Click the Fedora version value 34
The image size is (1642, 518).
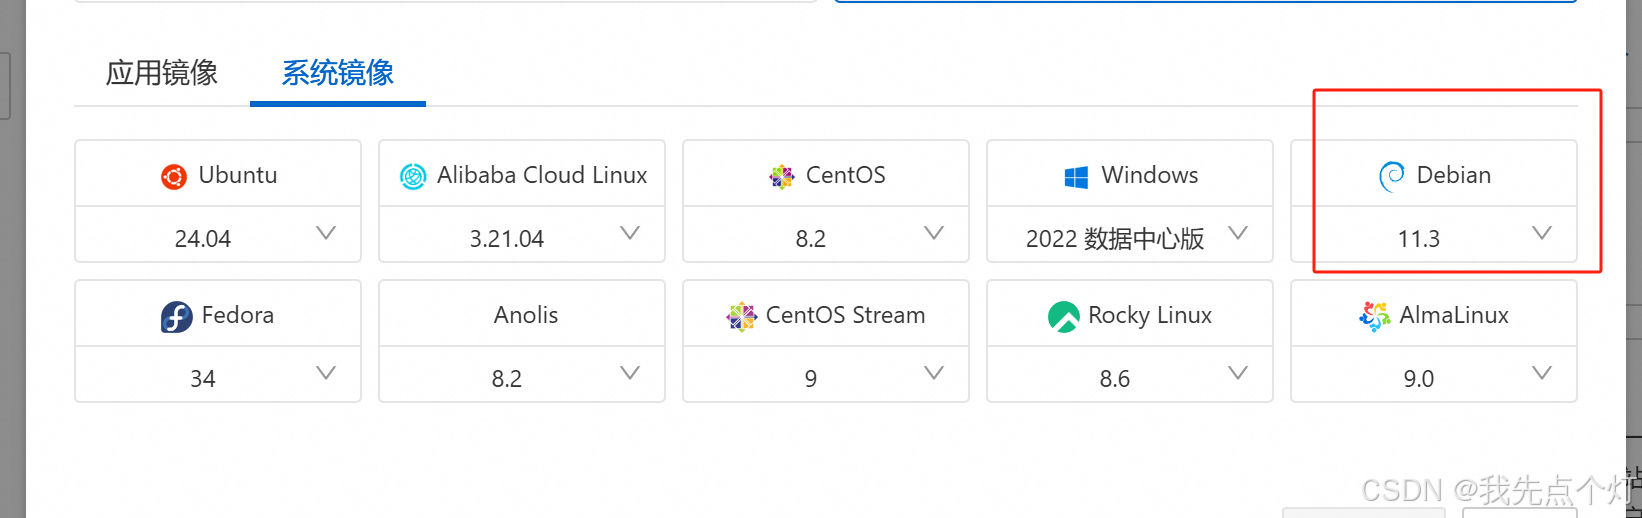(203, 379)
